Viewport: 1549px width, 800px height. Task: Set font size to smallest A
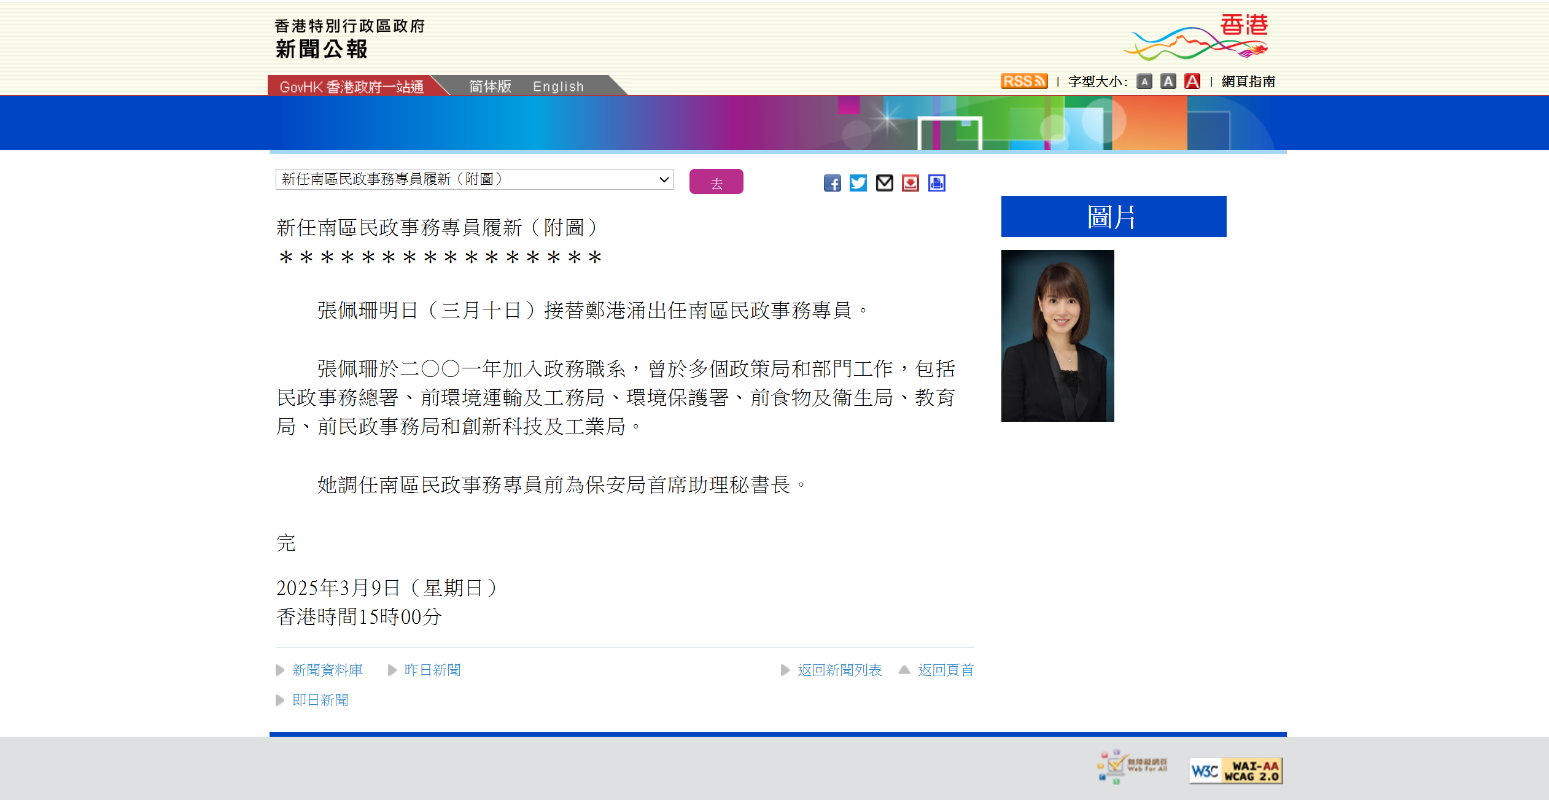click(x=1144, y=82)
